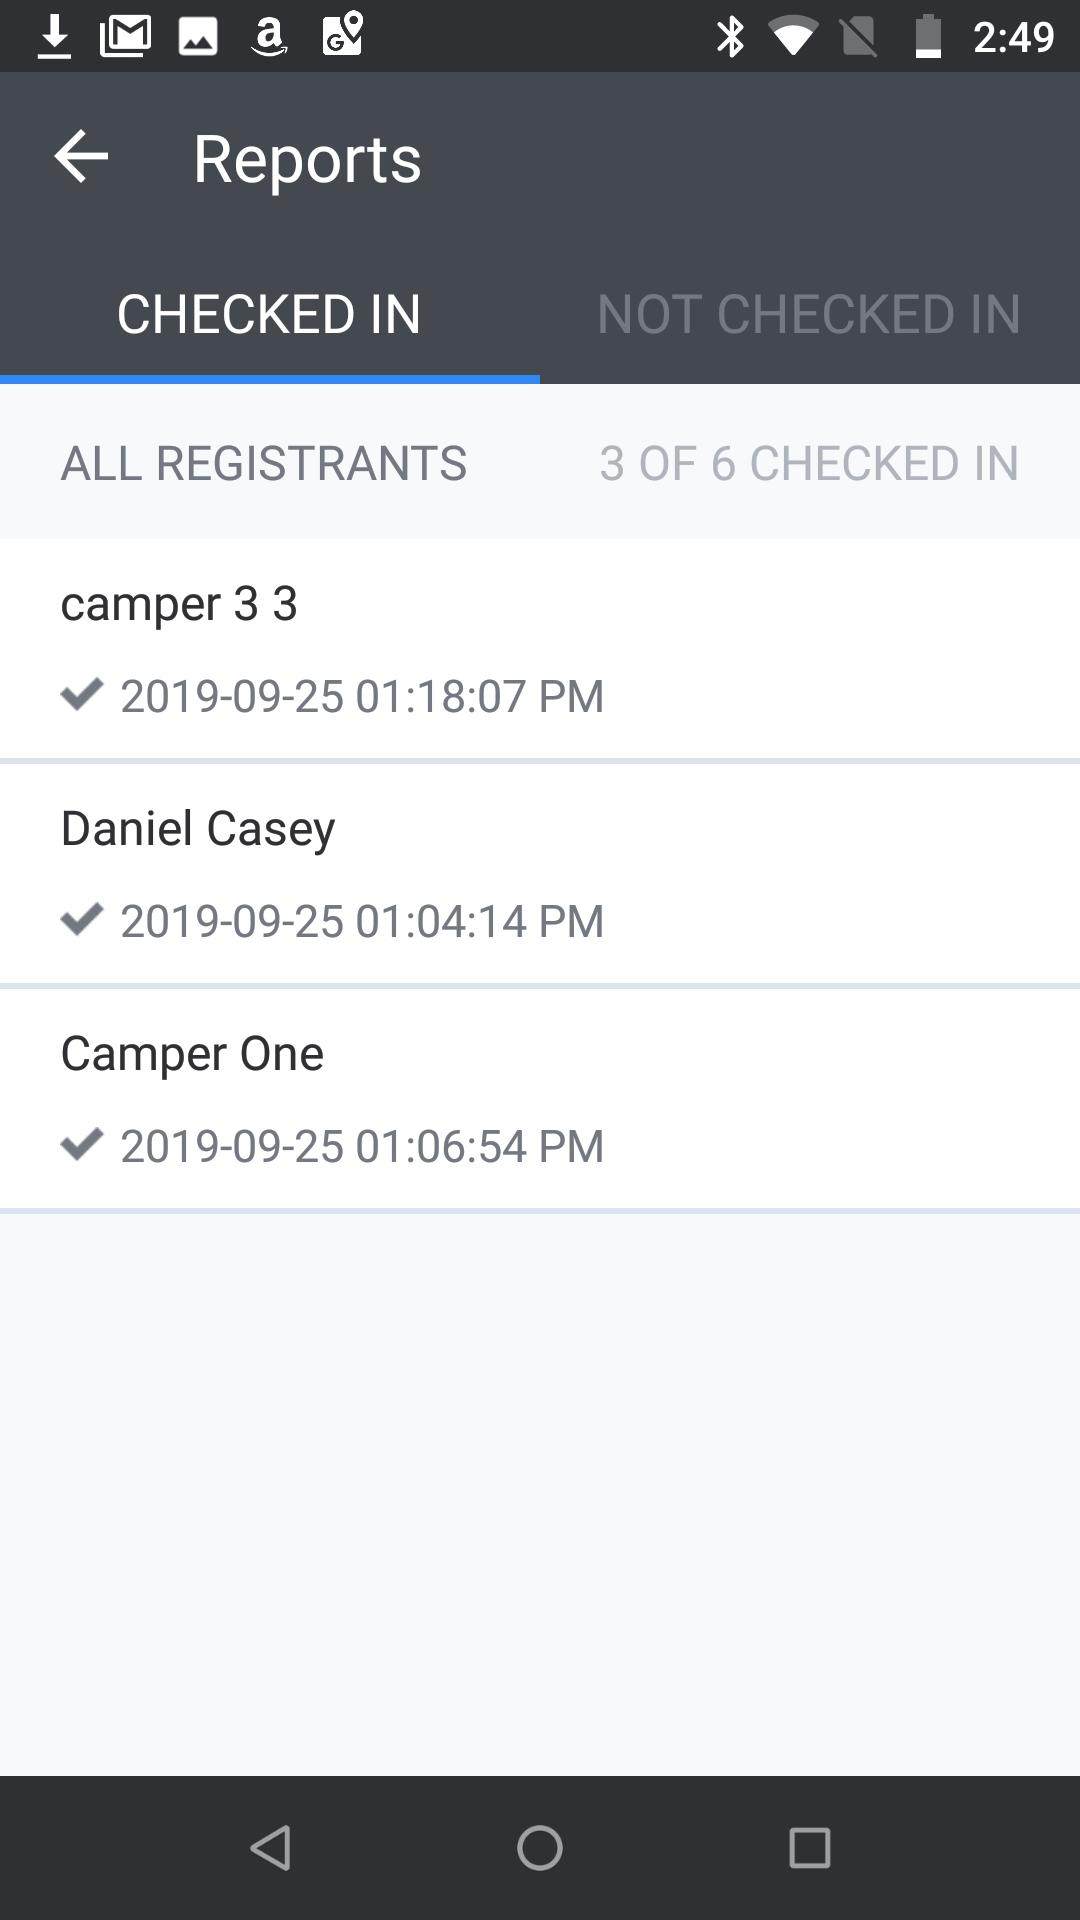Tap the 3 OF 6 CHECKED IN counter
The image size is (1080, 1920).
pyautogui.click(x=809, y=463)
